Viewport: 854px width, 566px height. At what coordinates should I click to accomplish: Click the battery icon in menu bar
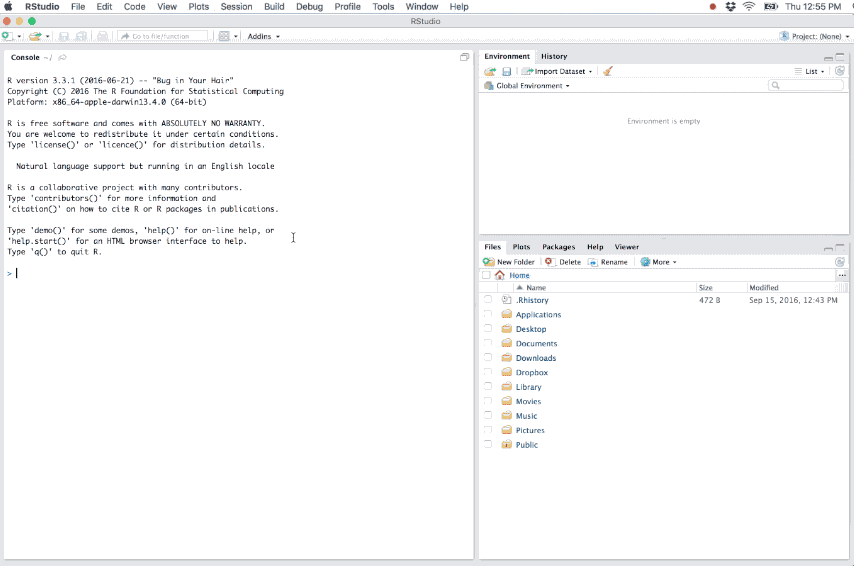pos(771,7)
